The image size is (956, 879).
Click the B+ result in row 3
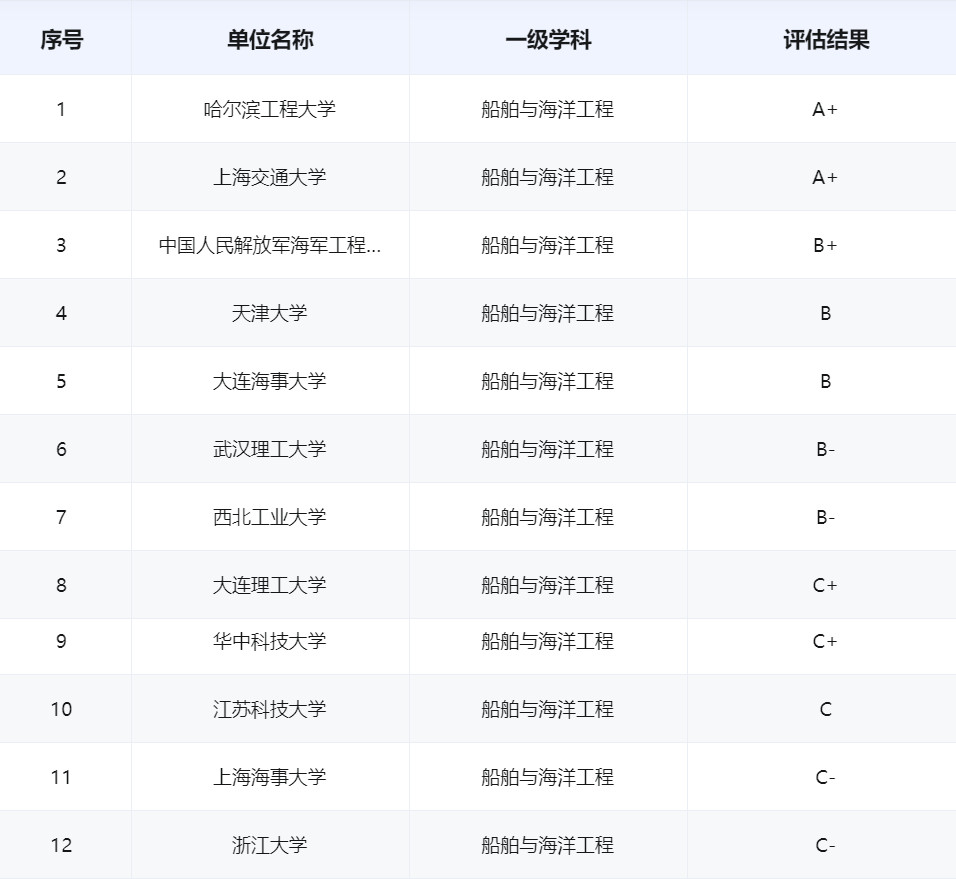click(x=825, y=245)
